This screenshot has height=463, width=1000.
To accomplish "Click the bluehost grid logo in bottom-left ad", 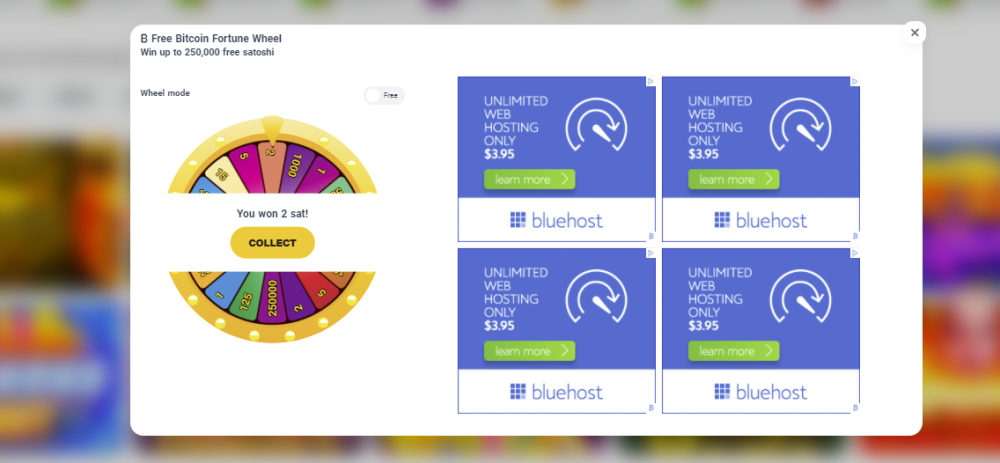I will (518, 391).
